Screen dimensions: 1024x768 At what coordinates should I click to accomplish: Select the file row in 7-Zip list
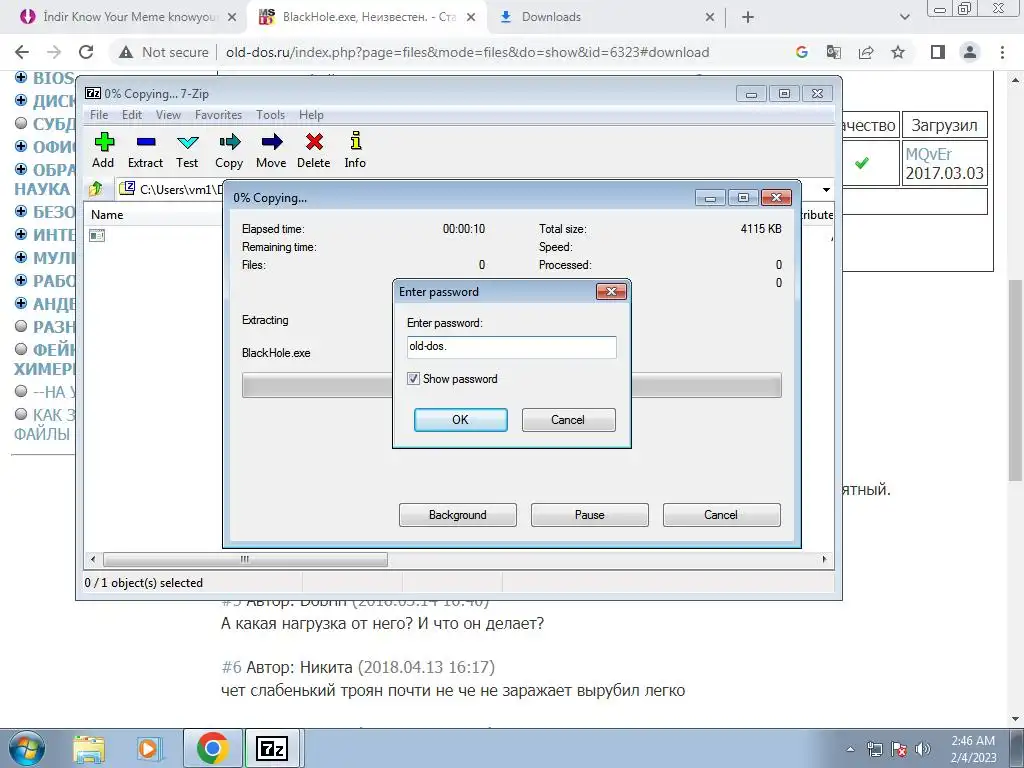click(x=97, y=235)
